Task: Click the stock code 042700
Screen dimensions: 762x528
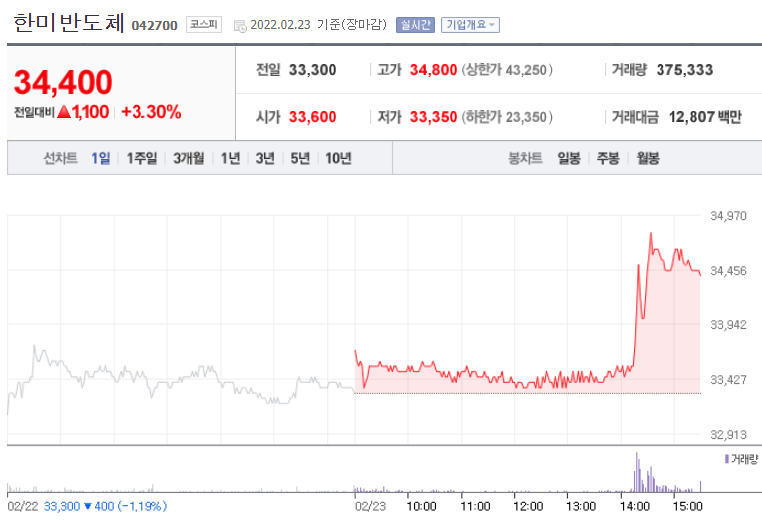Action: click(x=155, y=25)
